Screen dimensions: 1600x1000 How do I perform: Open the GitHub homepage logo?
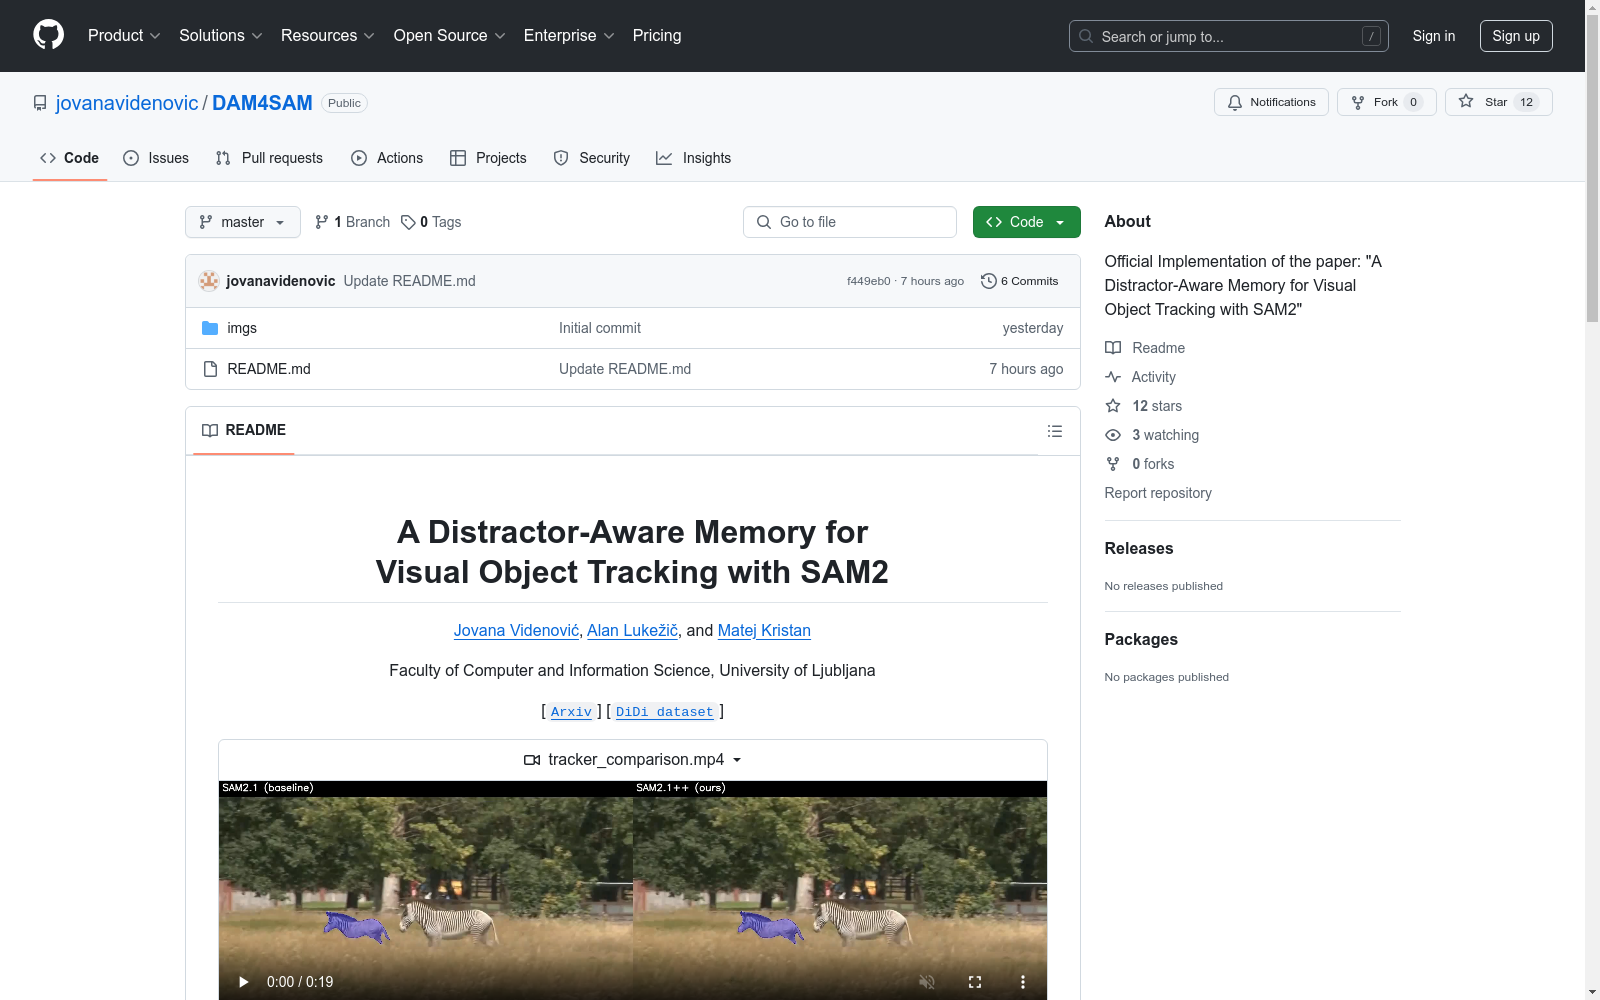point(48,35)
